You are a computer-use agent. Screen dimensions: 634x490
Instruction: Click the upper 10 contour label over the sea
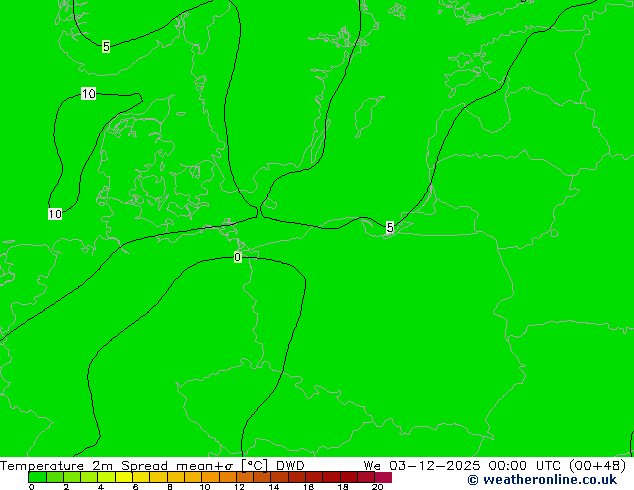[89, 94]
